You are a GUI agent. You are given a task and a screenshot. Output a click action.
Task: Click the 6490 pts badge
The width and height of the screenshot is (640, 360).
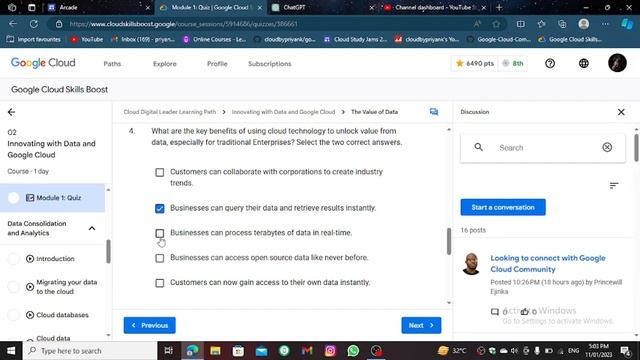coord(475,63)
